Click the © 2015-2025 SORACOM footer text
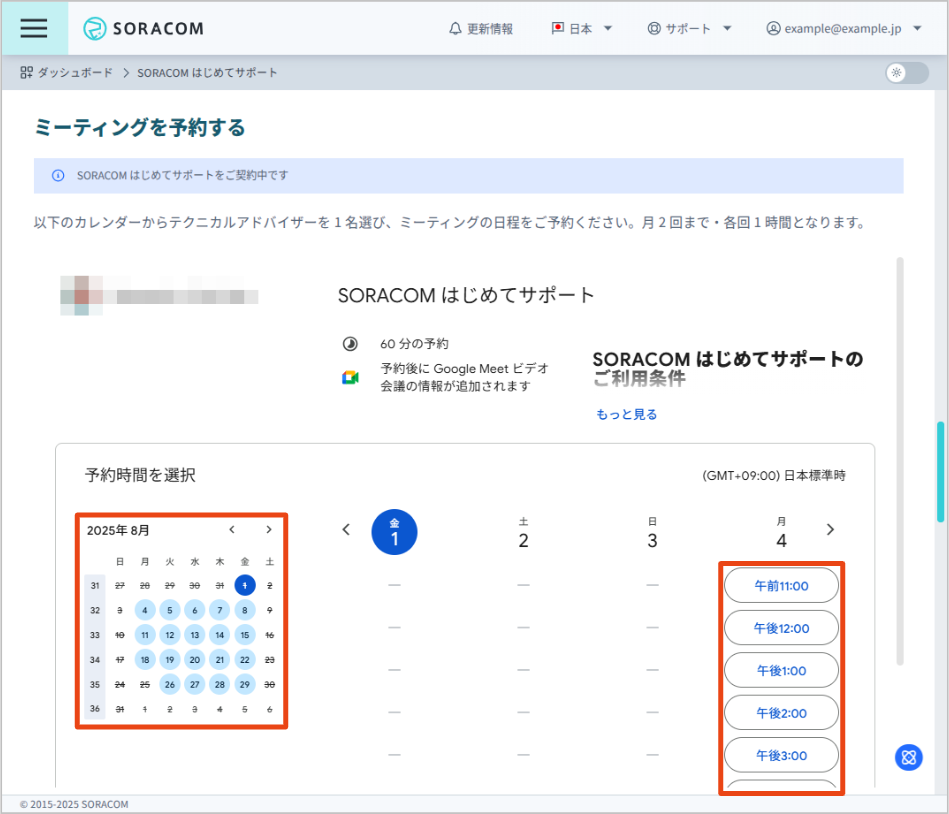This screenshot has height=814, width=949. click(74, 804)
